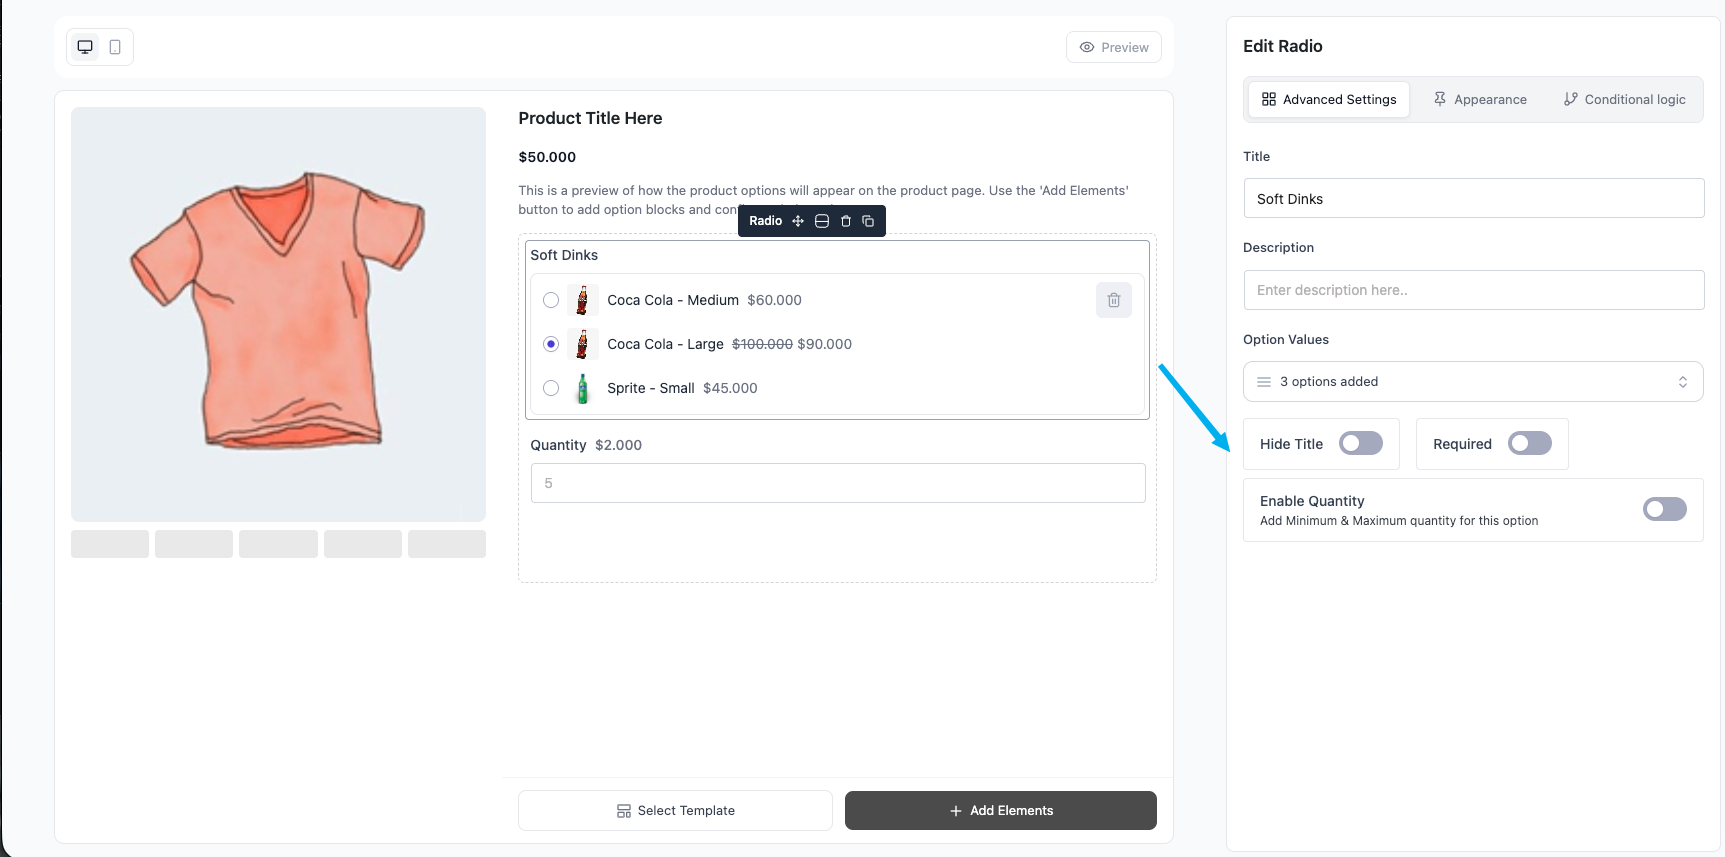Click the Coca Cola - Medium bottle image

582,300
